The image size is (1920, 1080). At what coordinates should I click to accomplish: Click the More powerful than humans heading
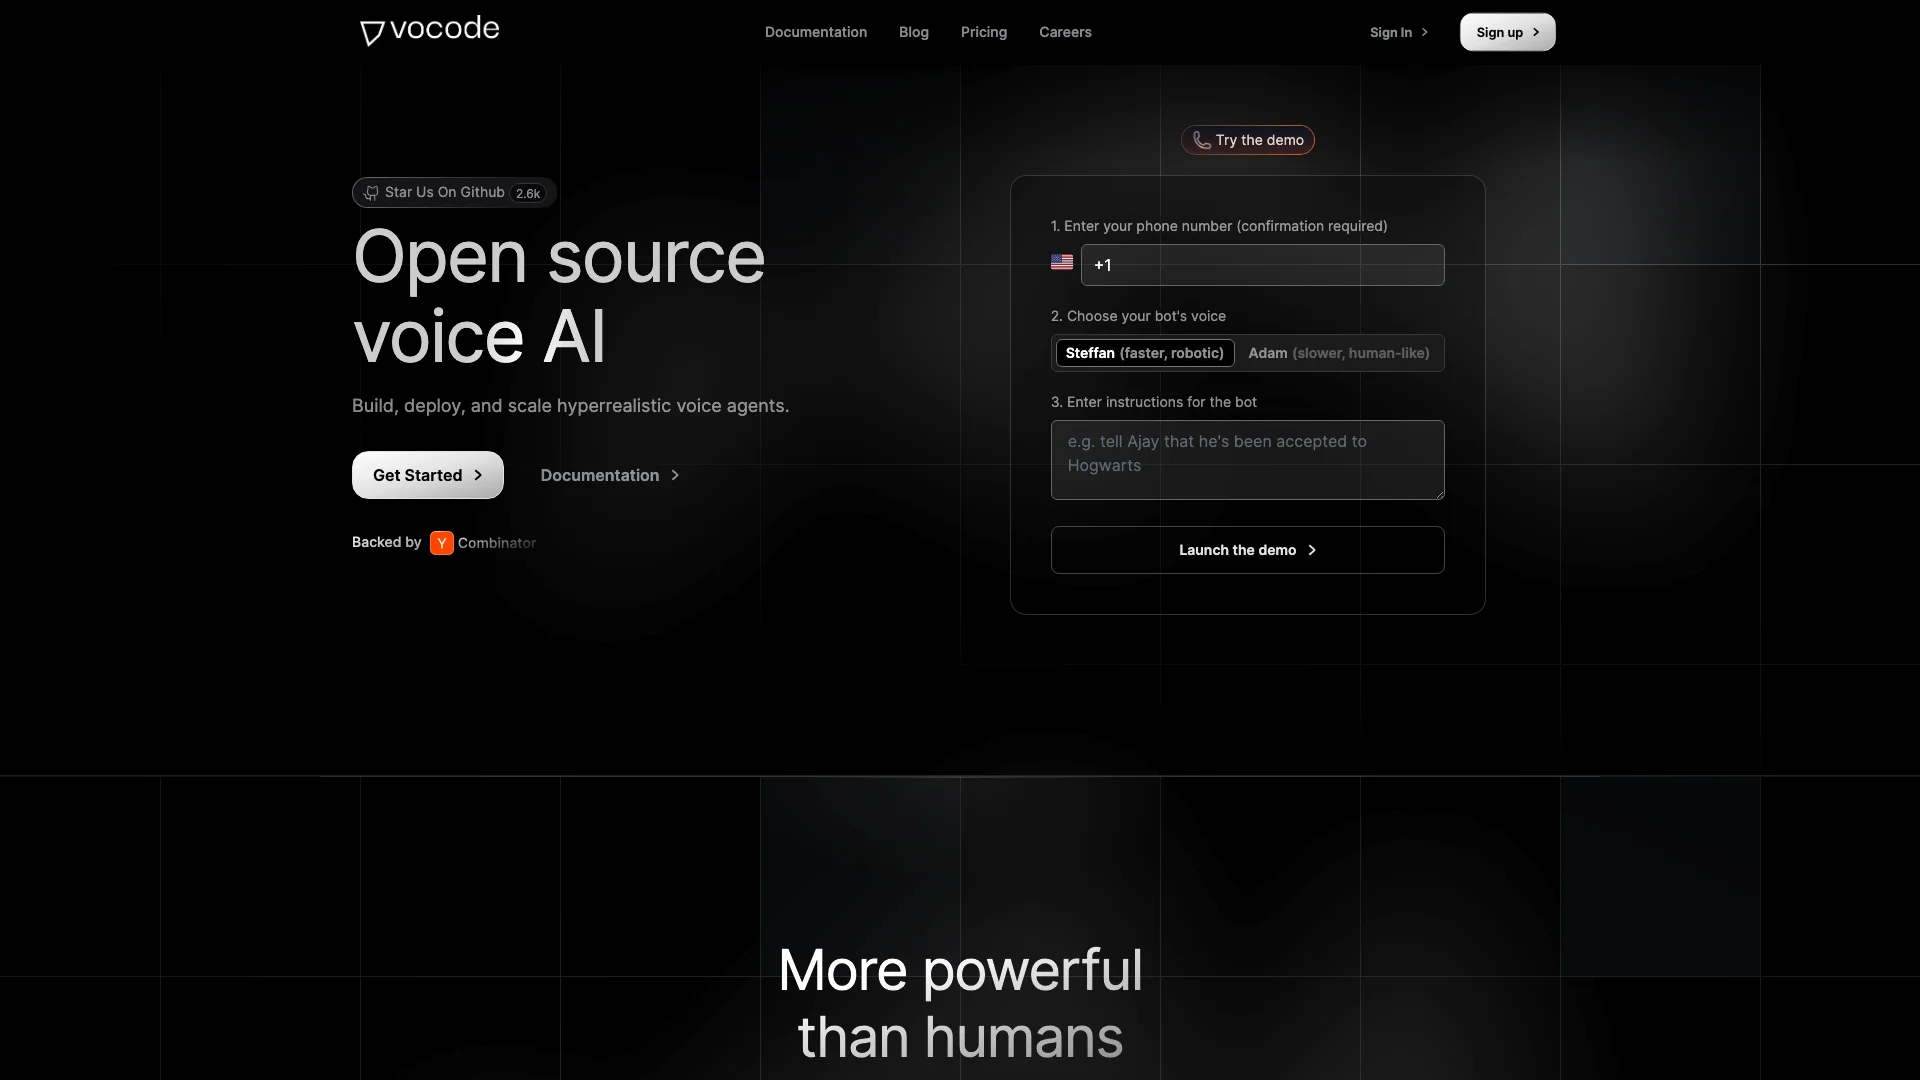click(x=960, y=1003)
